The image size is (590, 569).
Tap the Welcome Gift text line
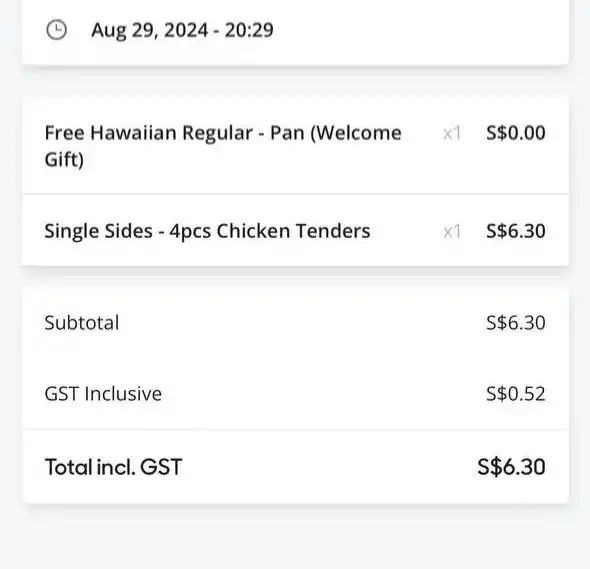tap(64, 159)
